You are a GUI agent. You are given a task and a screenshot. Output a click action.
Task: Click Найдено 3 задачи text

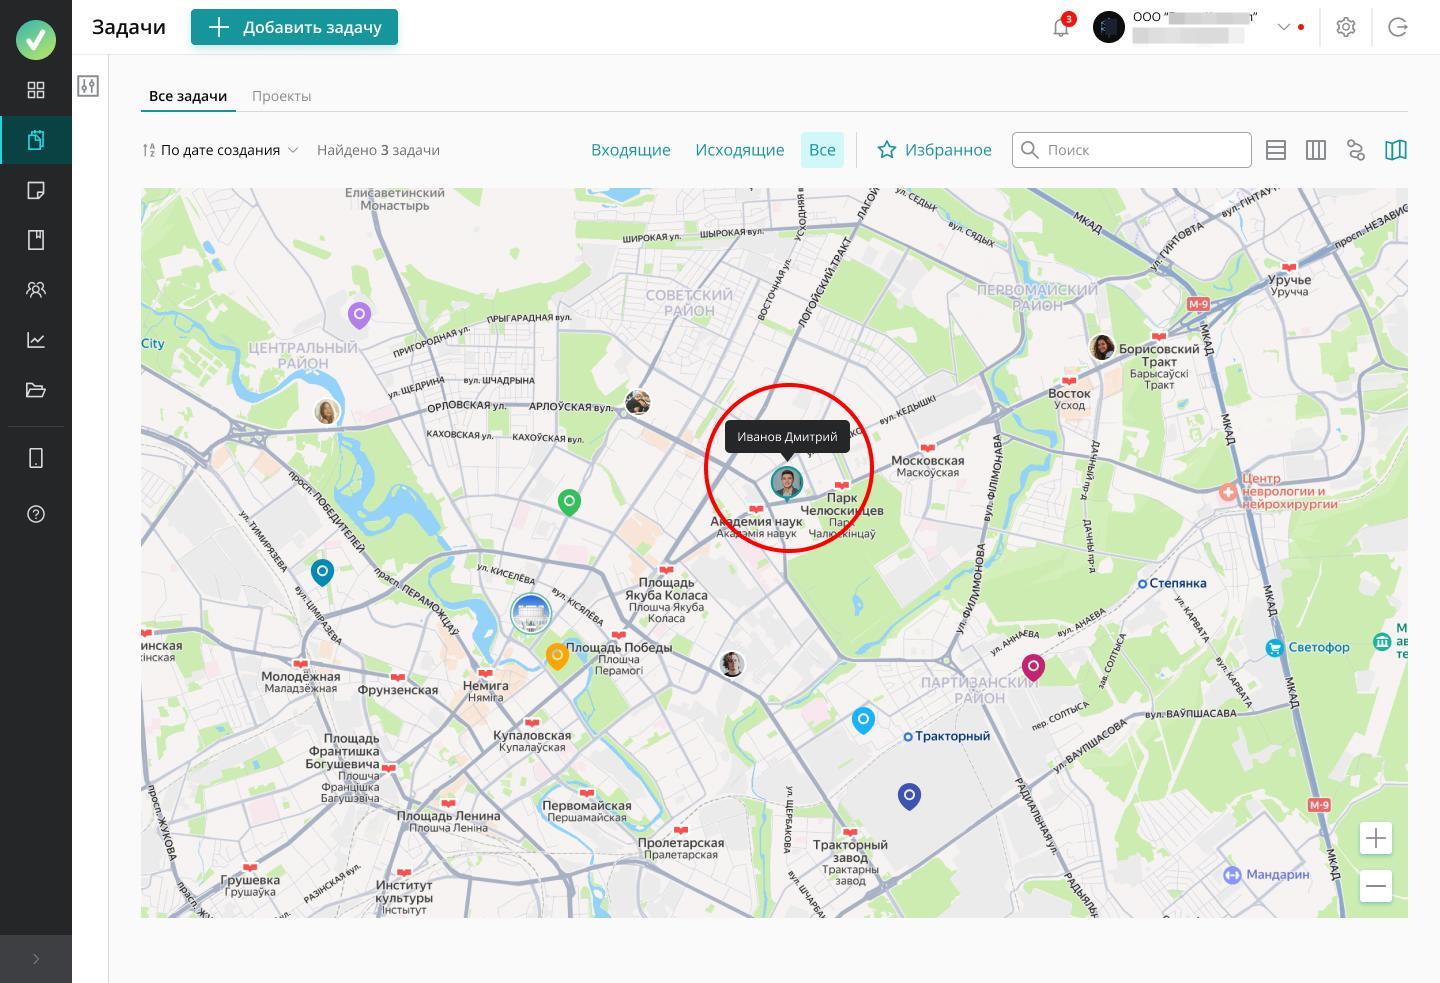(x=378, y=150)
